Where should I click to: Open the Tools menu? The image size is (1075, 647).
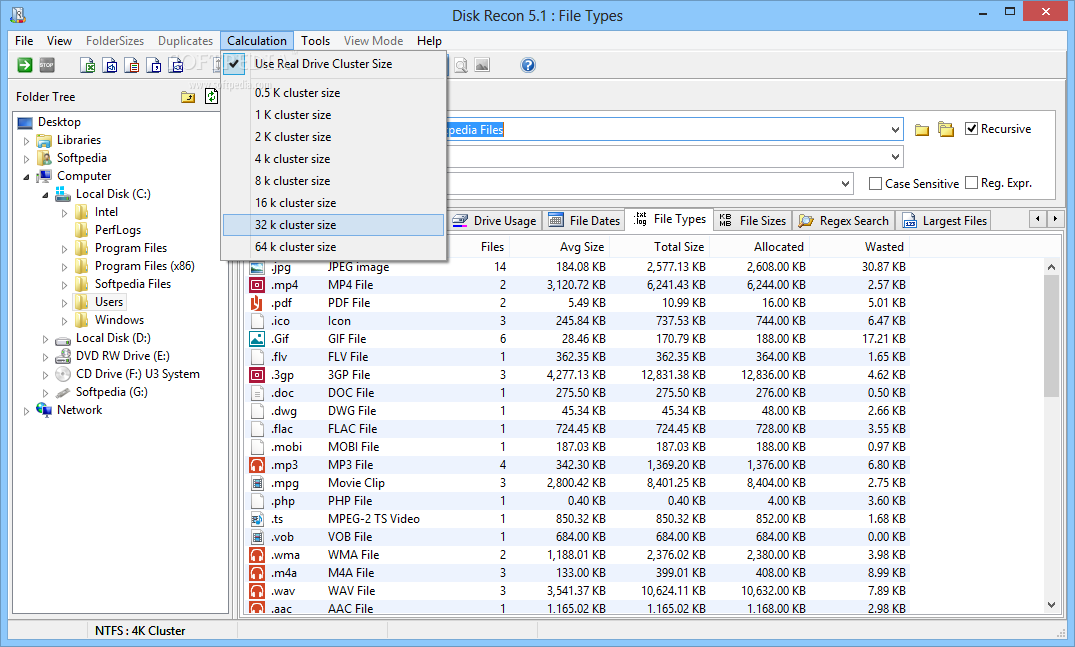[x=315, y=41]
